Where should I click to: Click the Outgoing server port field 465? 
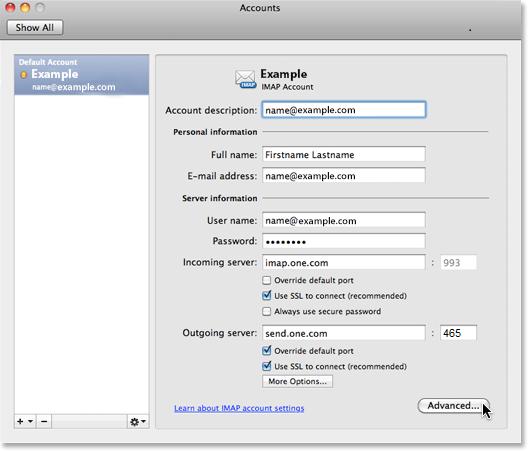click(x=458, y=333)
